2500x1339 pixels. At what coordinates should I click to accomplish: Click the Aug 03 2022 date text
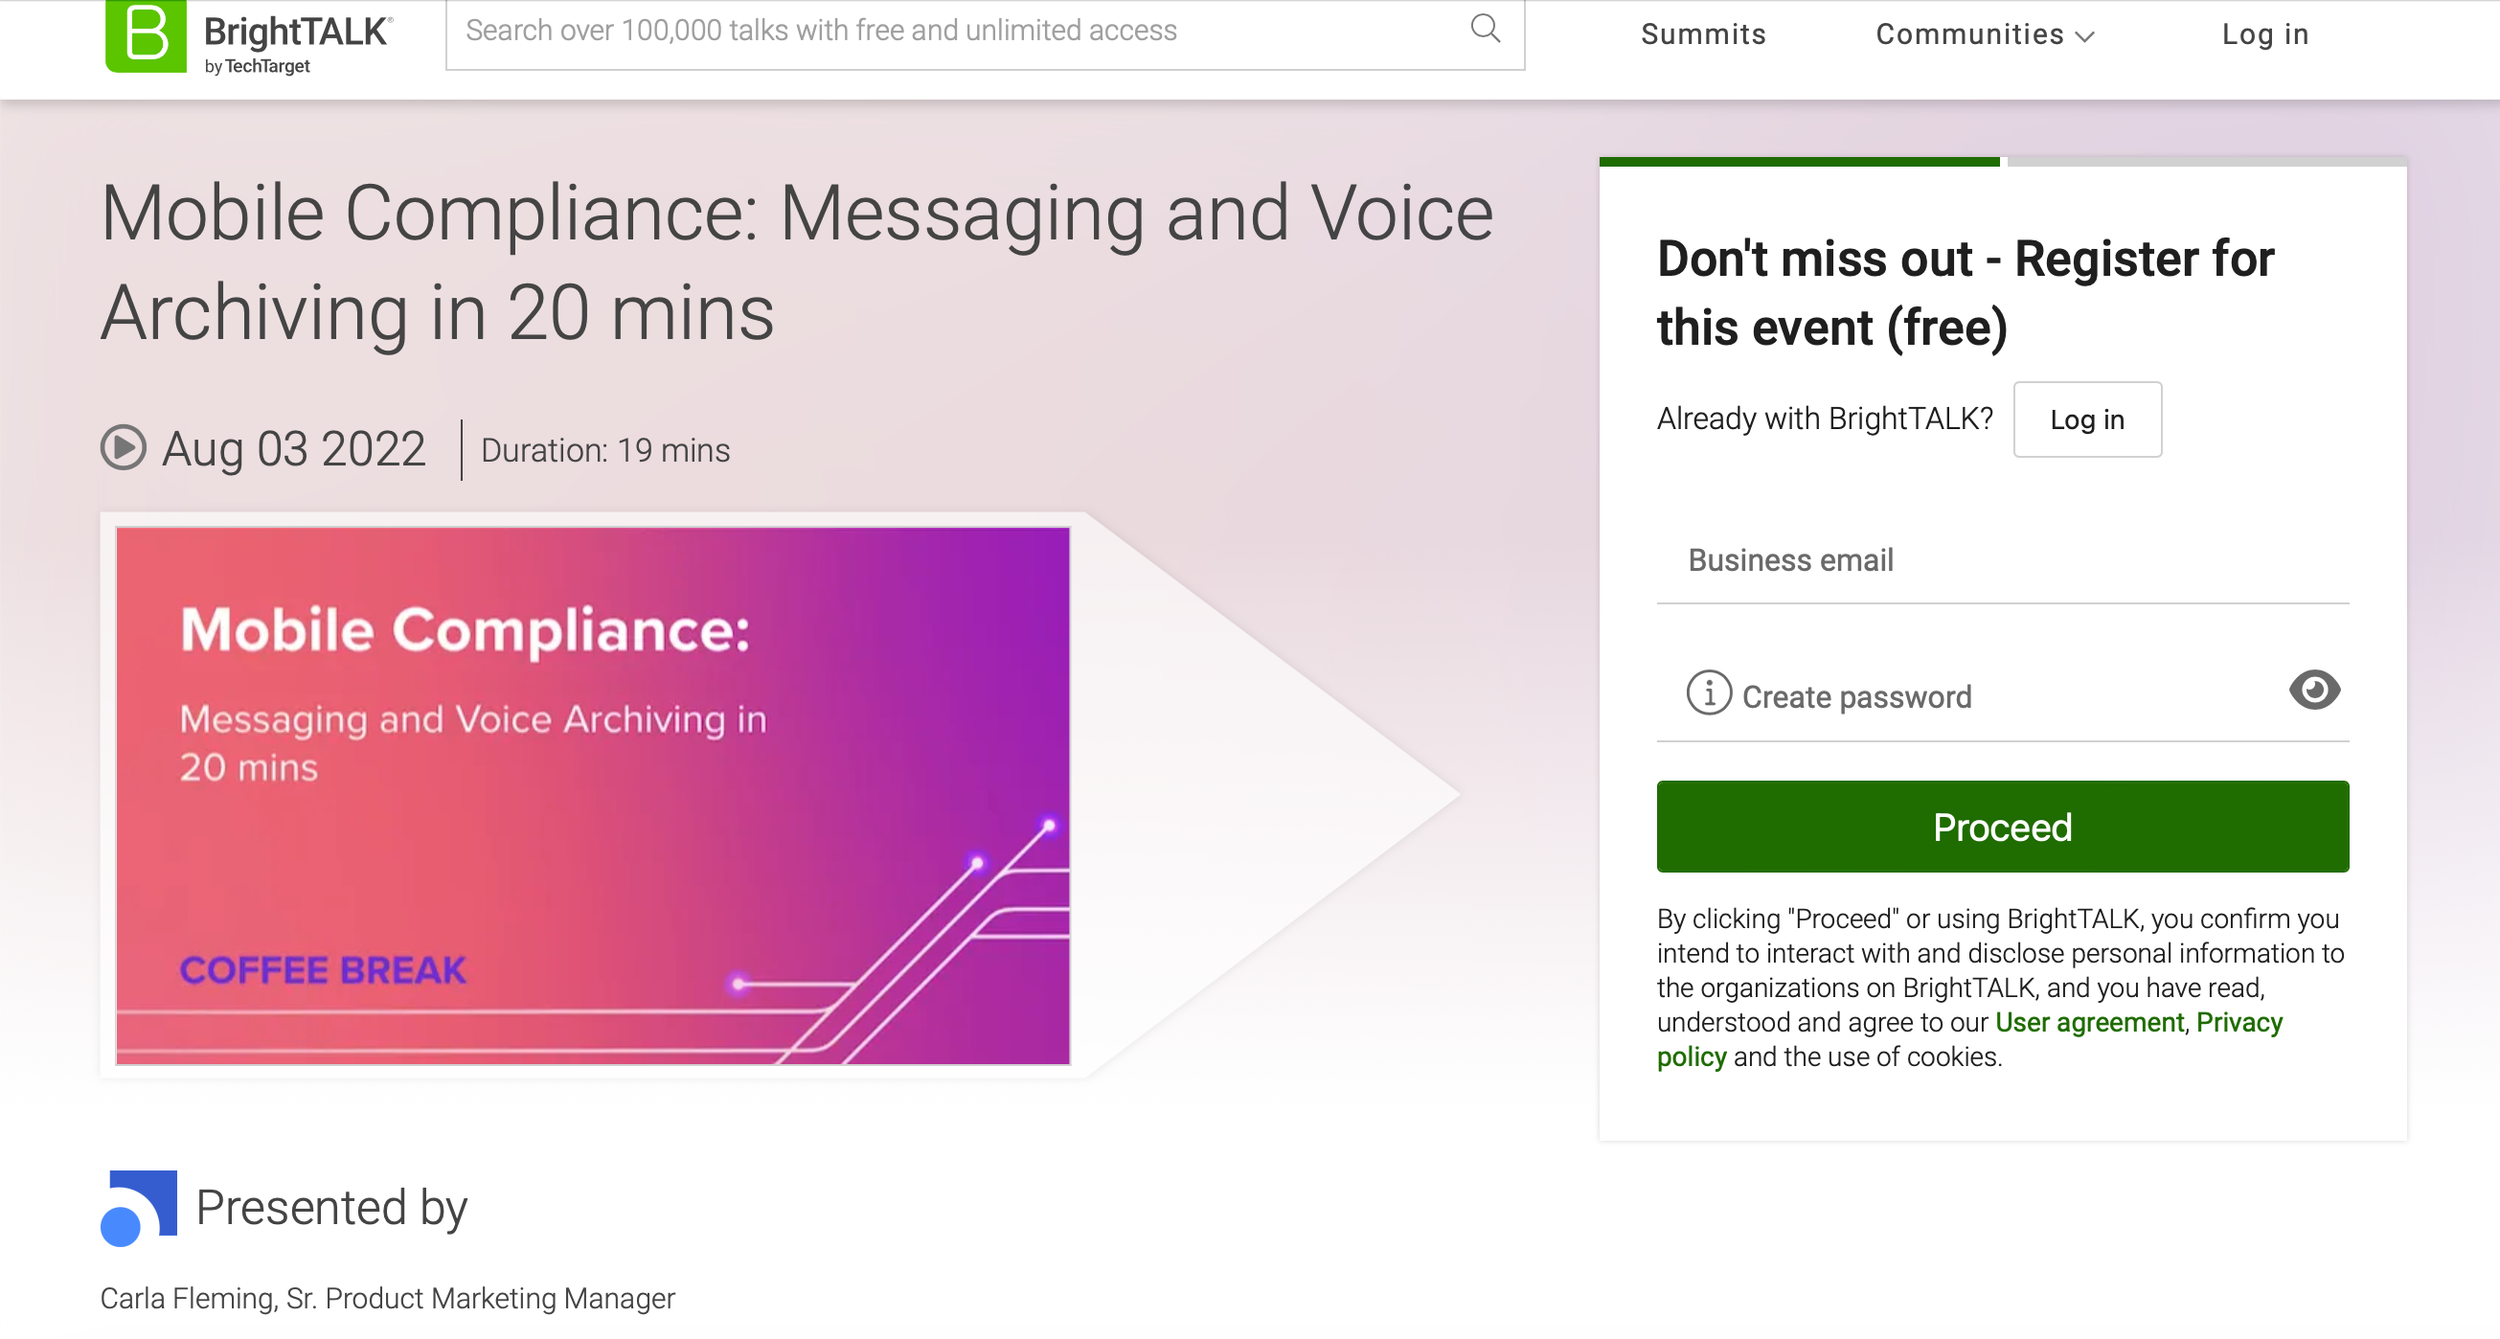pyautogui.click(x=294, y=449)
